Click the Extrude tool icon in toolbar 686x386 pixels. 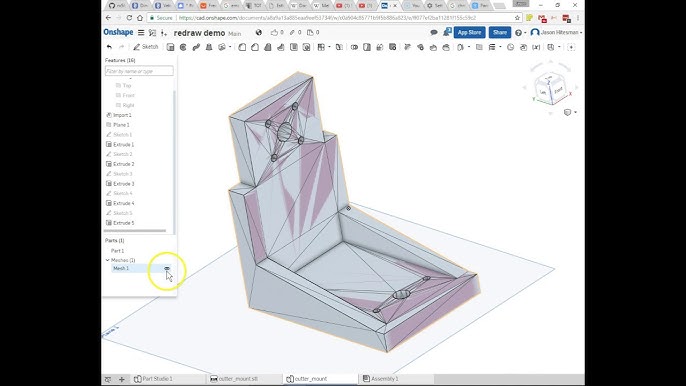(170, 47)
